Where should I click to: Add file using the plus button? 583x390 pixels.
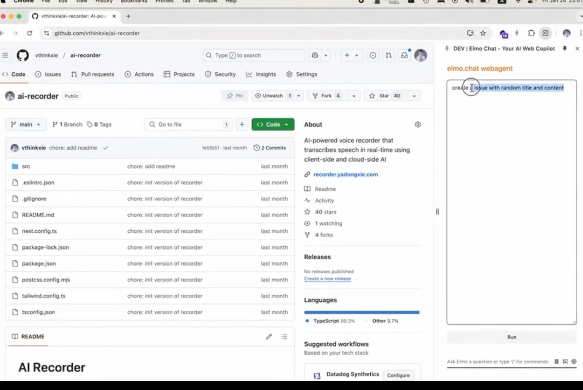tap(242, 125)
